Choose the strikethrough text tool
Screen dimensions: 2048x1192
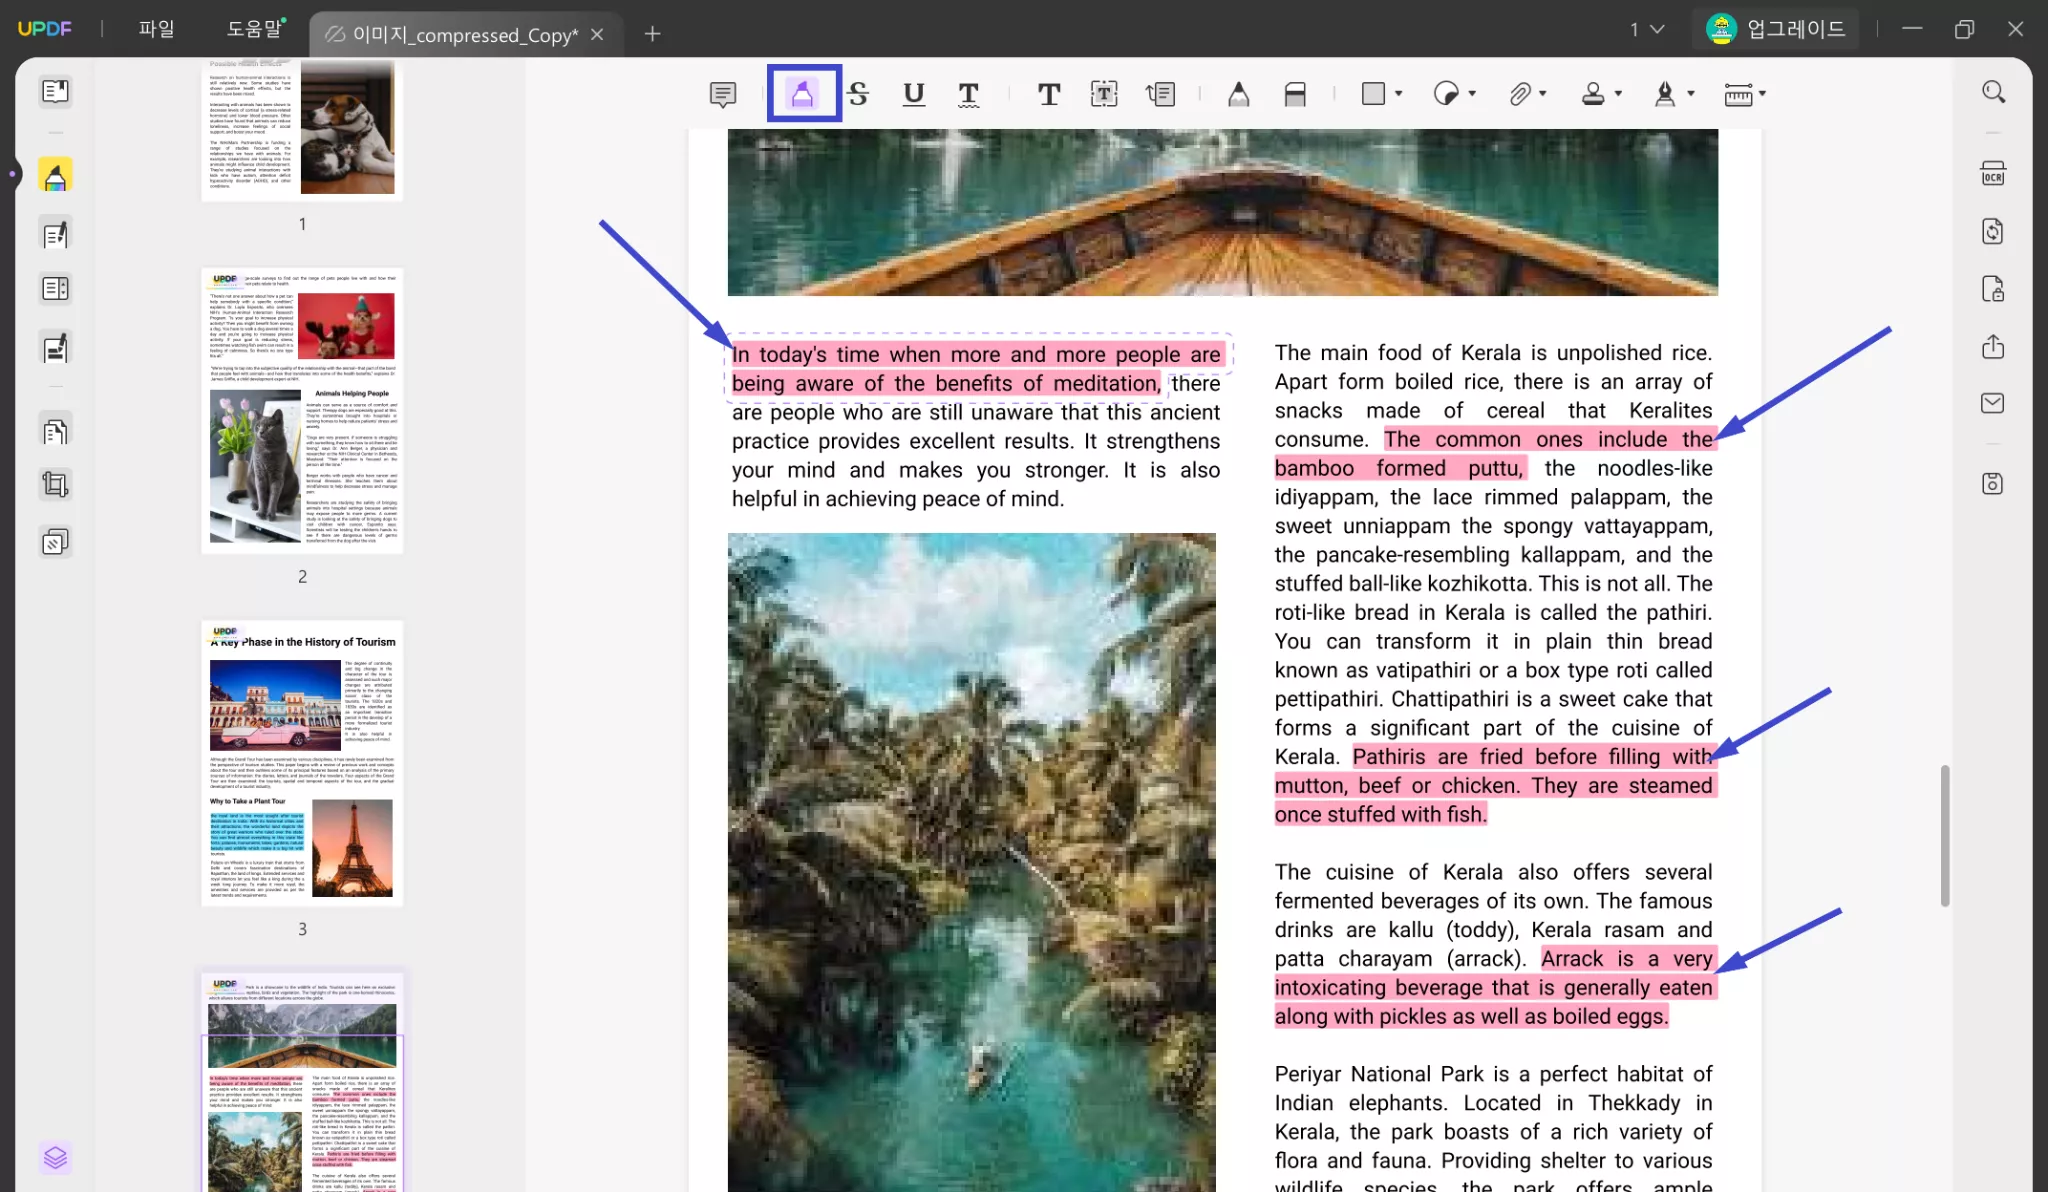tap(858, 94)
